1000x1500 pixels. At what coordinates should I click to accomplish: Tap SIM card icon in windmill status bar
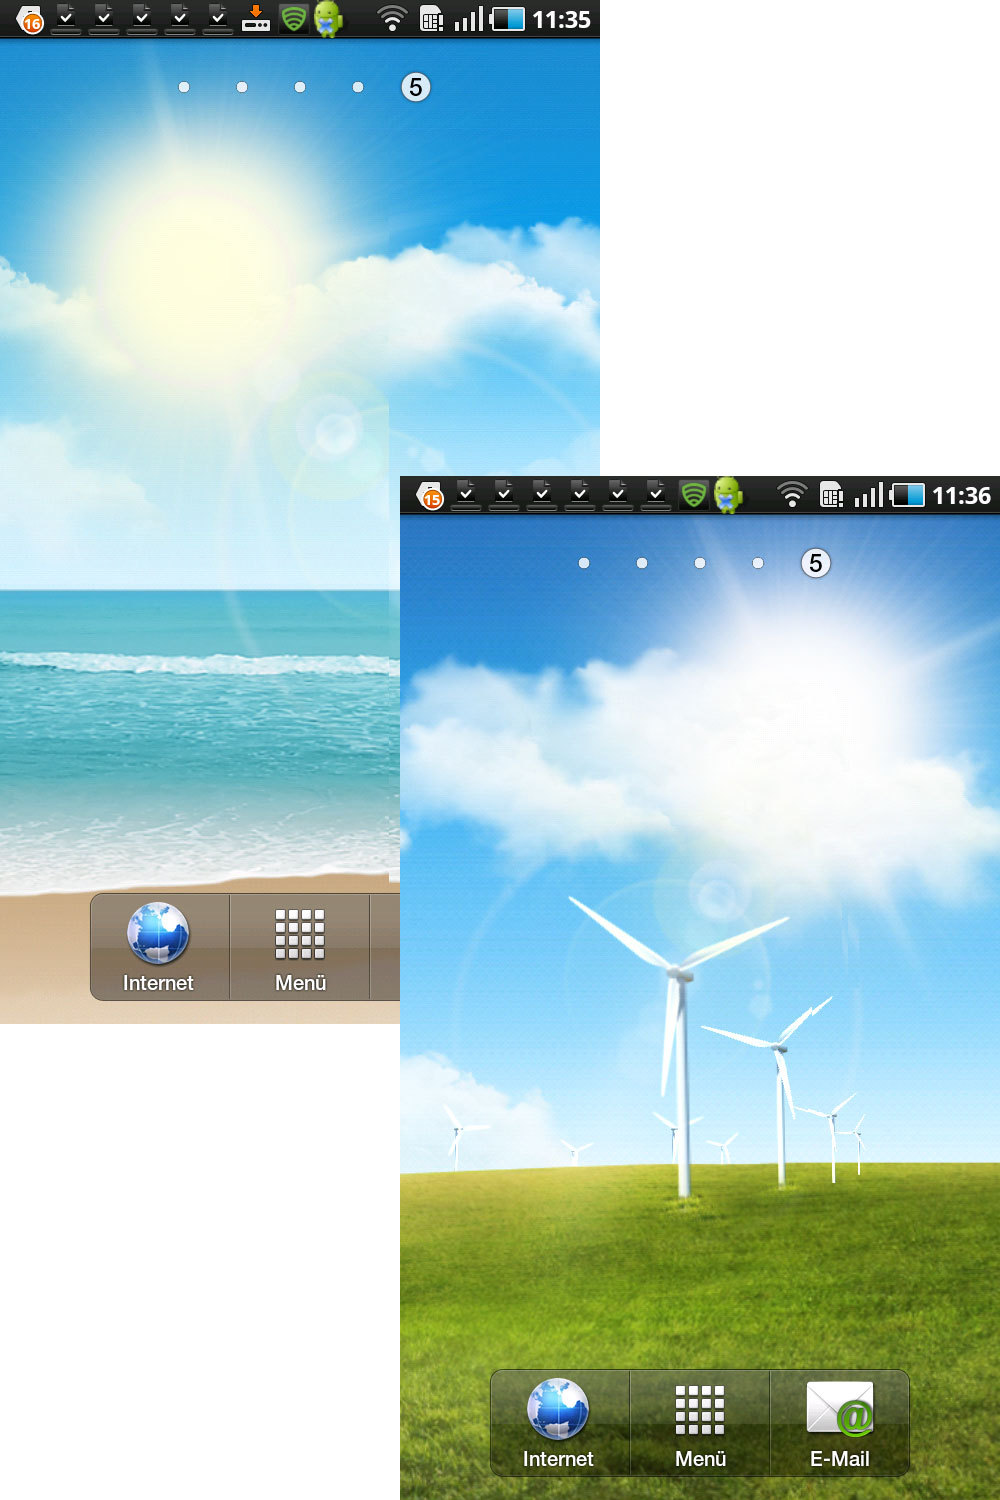coord(832,495)
